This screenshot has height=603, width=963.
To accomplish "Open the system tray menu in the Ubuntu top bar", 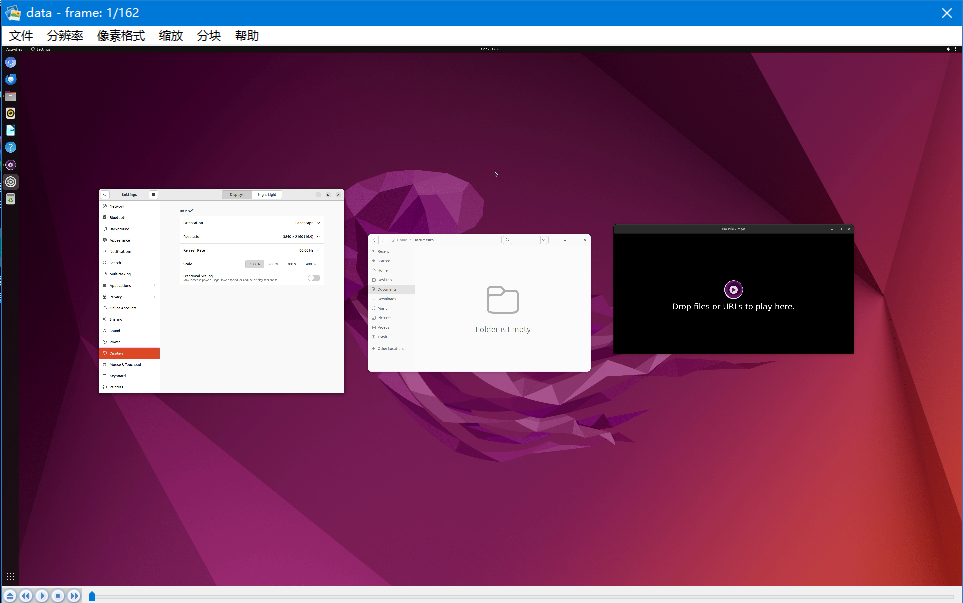I will click(951, 49).
